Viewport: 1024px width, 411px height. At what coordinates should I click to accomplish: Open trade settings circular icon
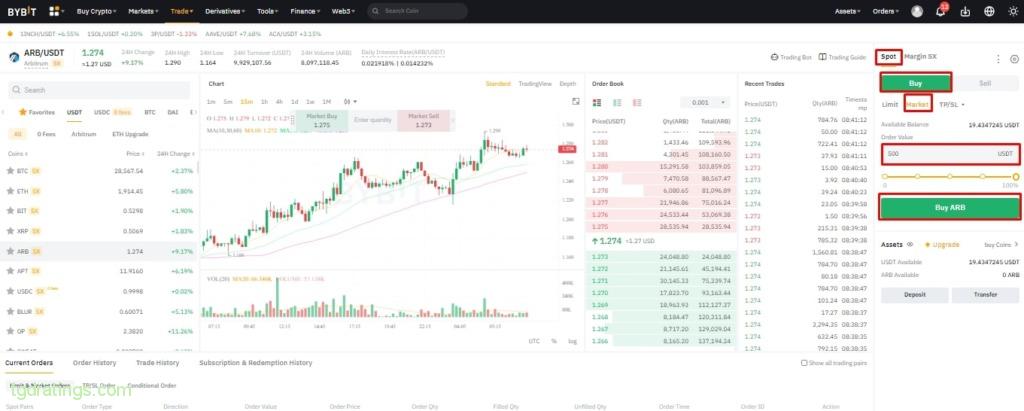[1014, 59]
